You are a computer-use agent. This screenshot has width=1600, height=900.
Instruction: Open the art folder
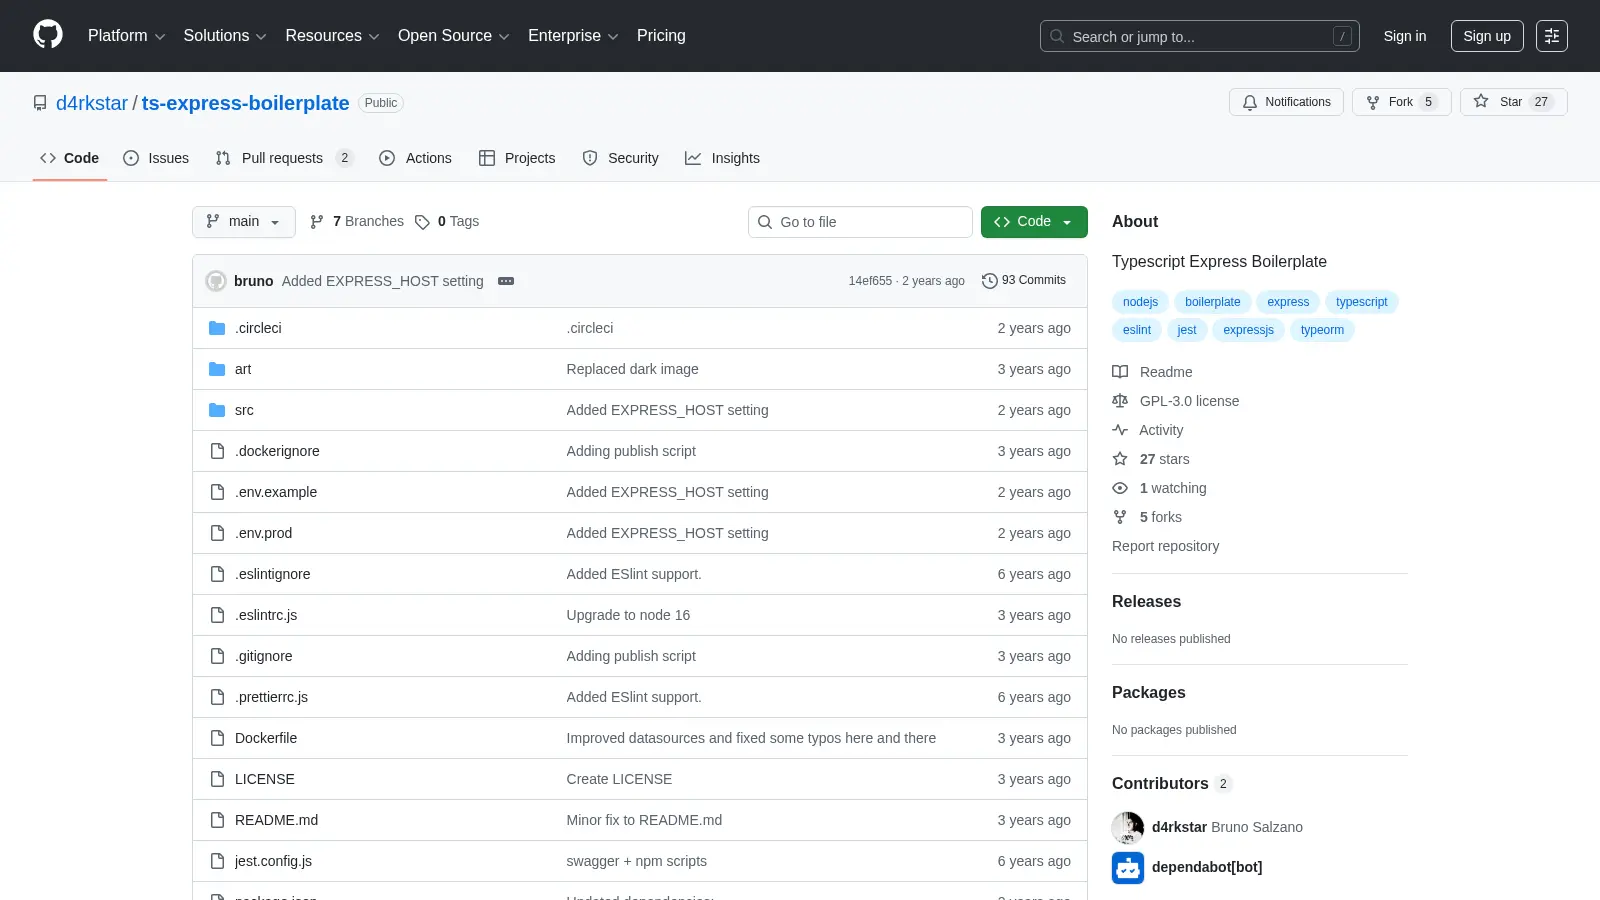pyautogui.click(x=243, y=369)
